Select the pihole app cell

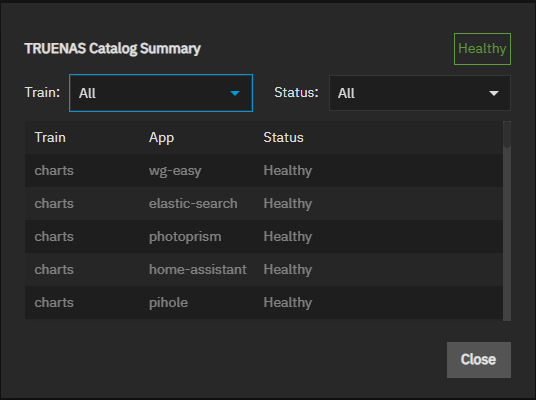point(168,303)
